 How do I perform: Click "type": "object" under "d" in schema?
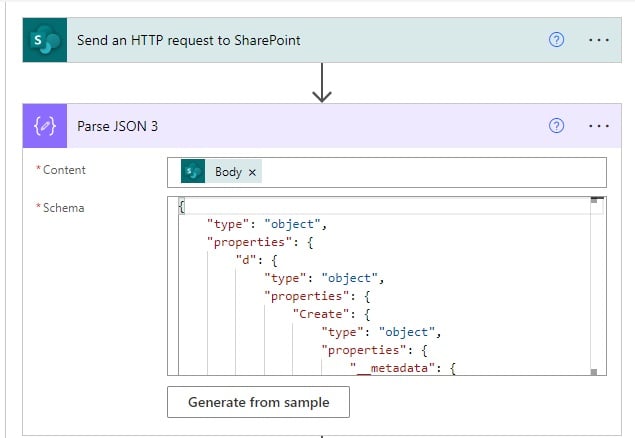coord(324,278)
